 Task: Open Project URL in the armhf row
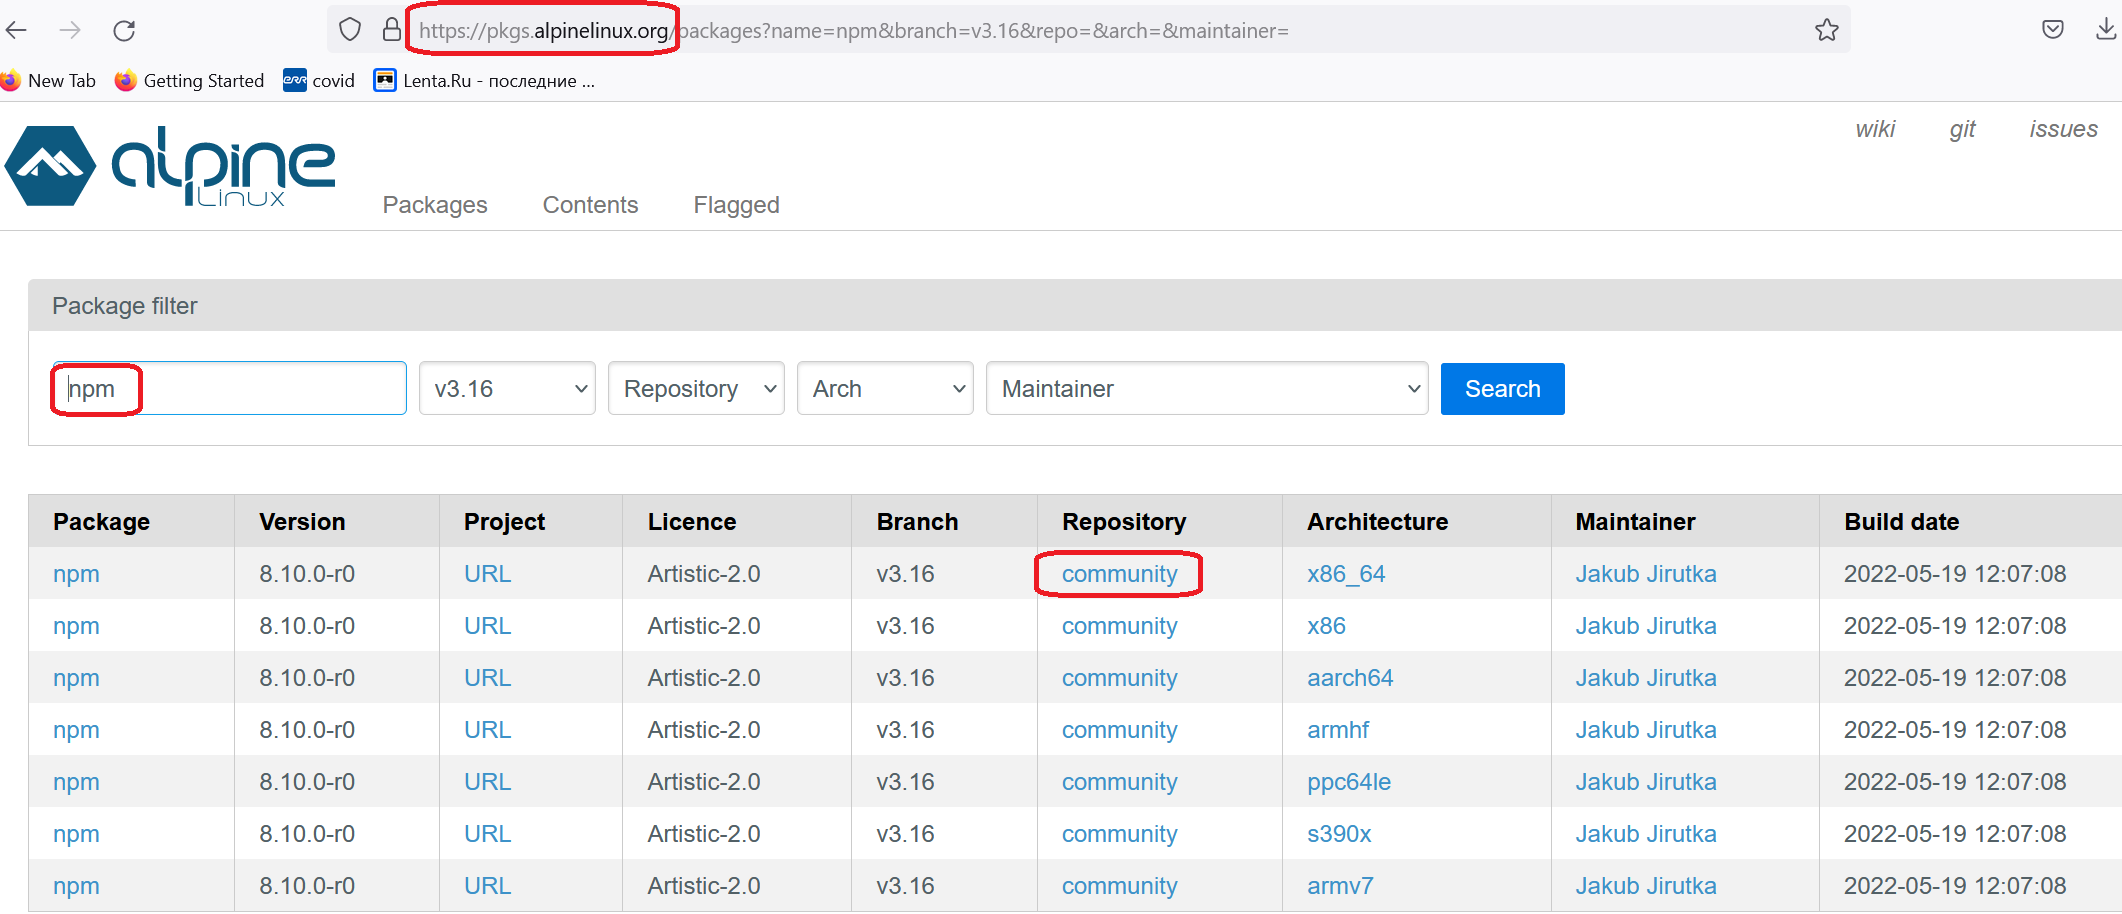click(x=488, y=730)
